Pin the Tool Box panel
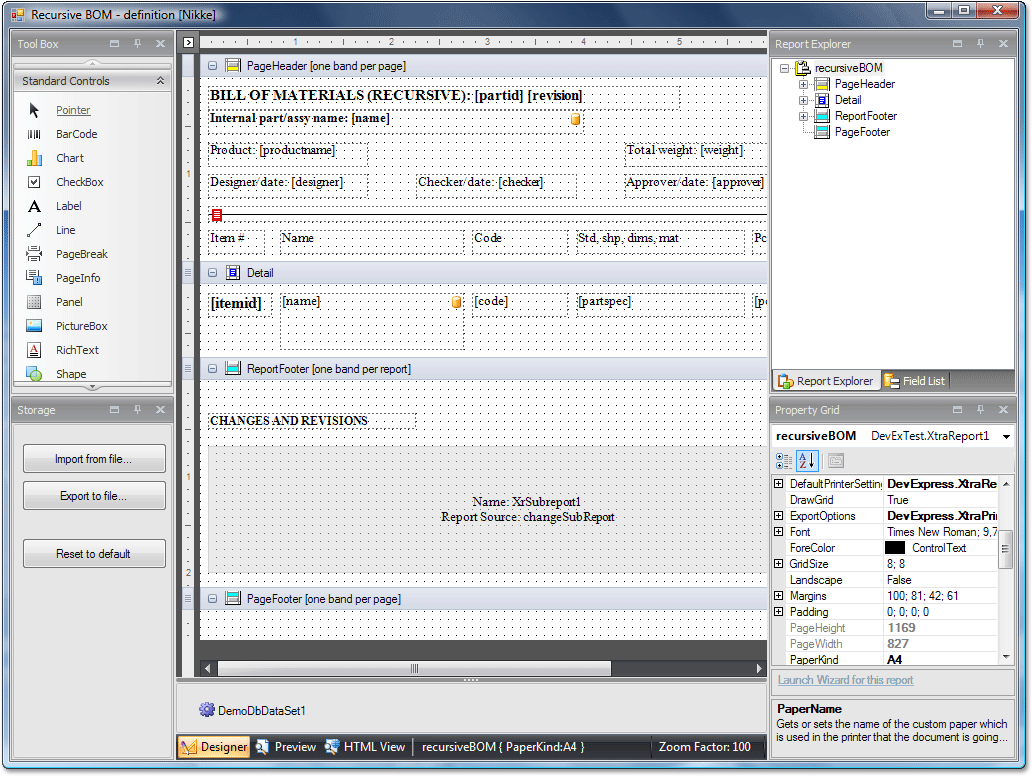The image size is (1032, 776). 138,43
